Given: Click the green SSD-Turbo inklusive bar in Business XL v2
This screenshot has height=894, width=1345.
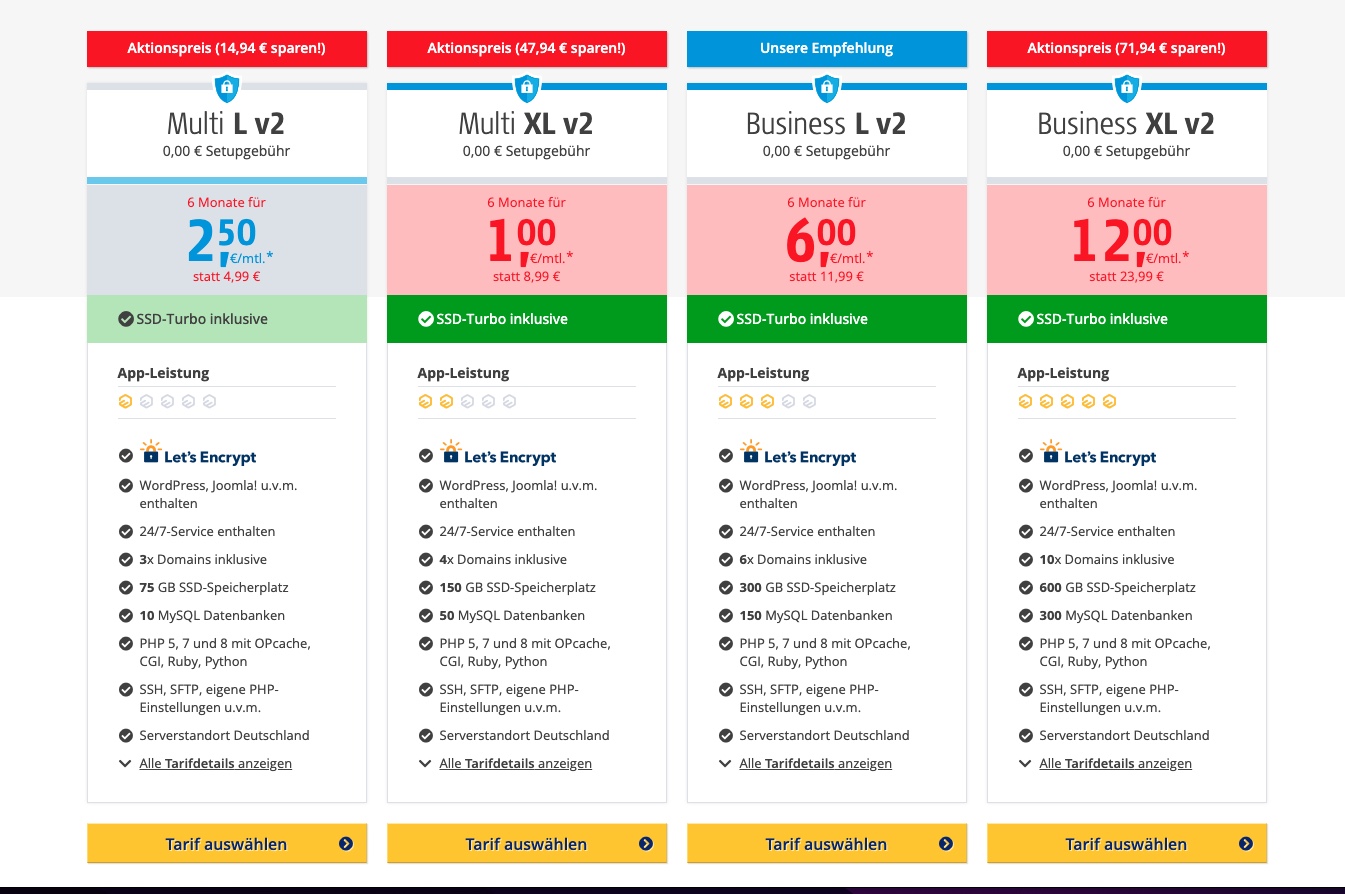Looking at the screenshot, I should (x=1127, y=319).
